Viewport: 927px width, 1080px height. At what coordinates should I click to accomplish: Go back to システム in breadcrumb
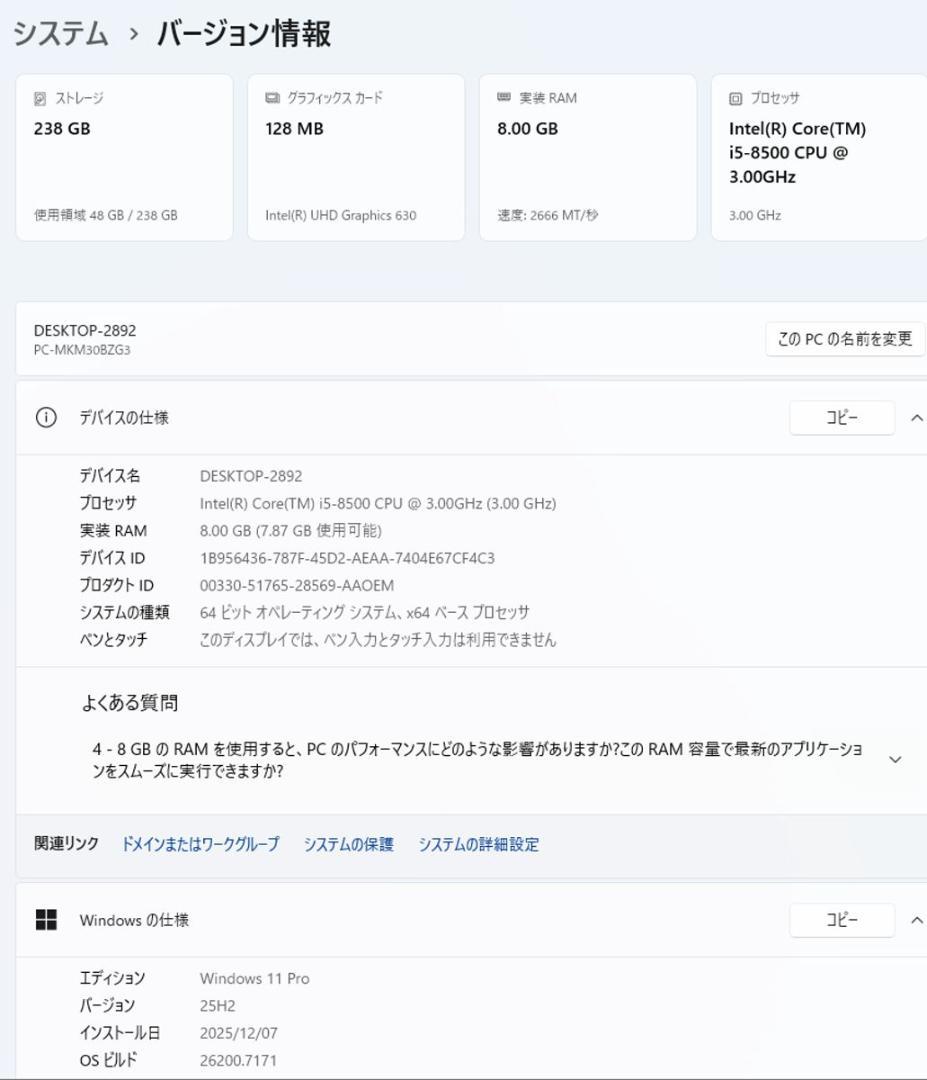tap(61, 33)
